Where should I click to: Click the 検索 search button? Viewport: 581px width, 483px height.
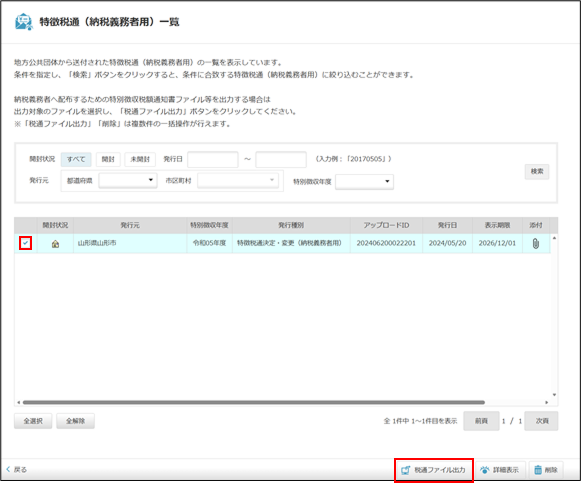coord(537,171)
